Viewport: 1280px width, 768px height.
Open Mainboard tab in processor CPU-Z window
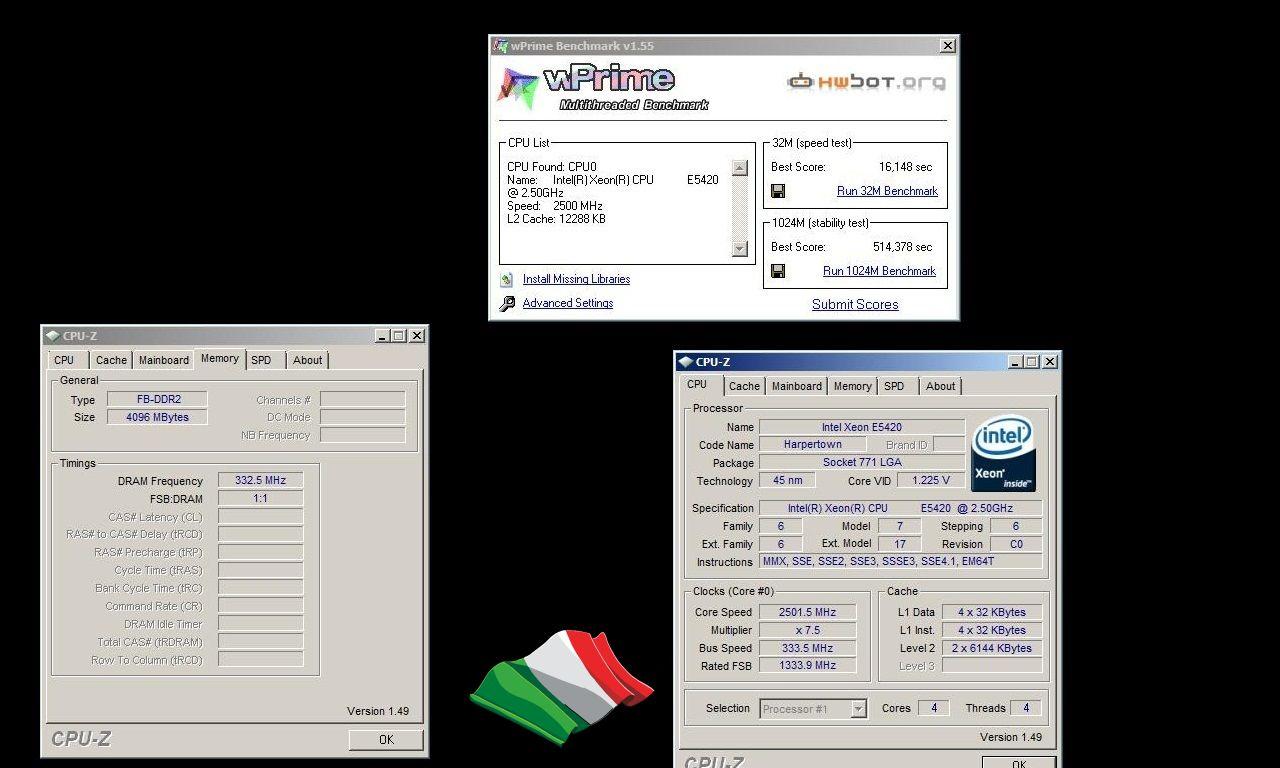pos(796,386)
